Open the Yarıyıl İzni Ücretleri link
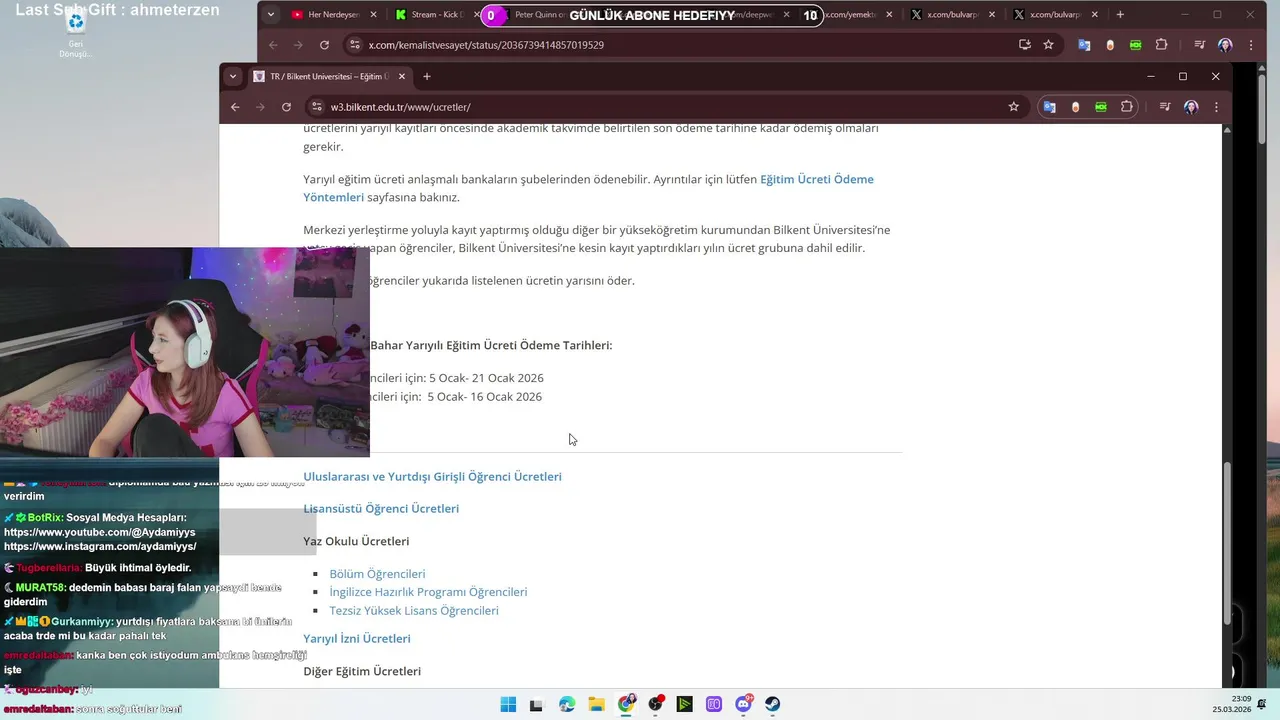This screenshot has height=720, width=1280. [x=357, y=639]
